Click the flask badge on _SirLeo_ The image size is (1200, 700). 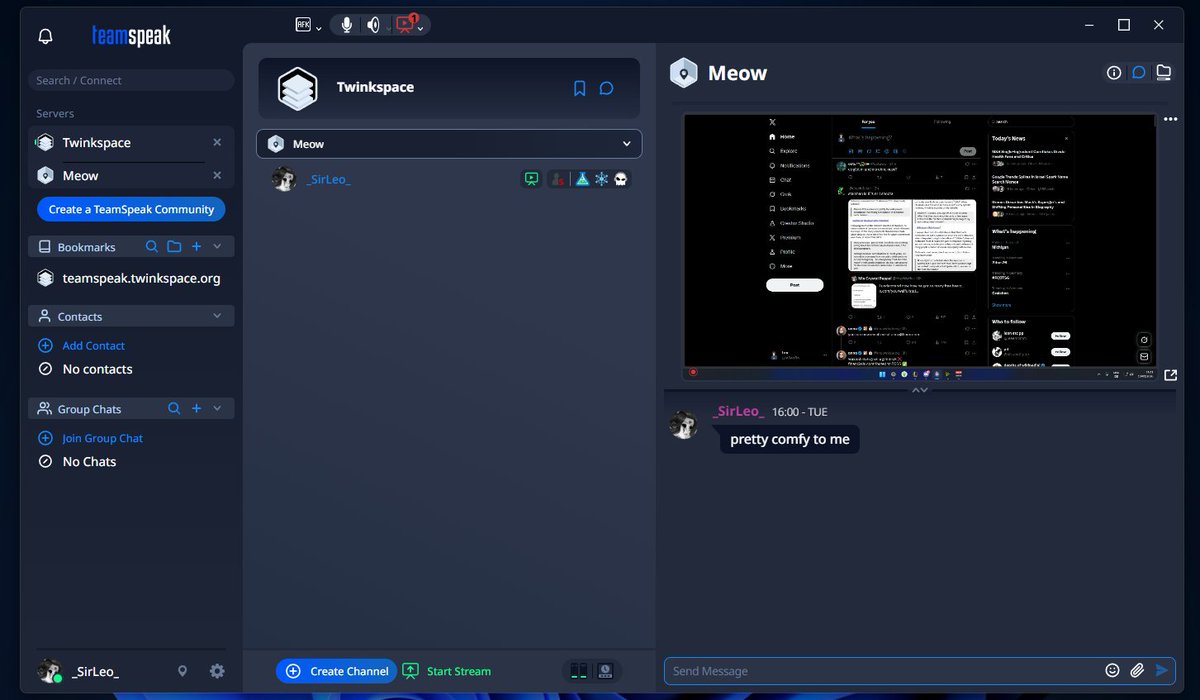[x=582, y=179]
